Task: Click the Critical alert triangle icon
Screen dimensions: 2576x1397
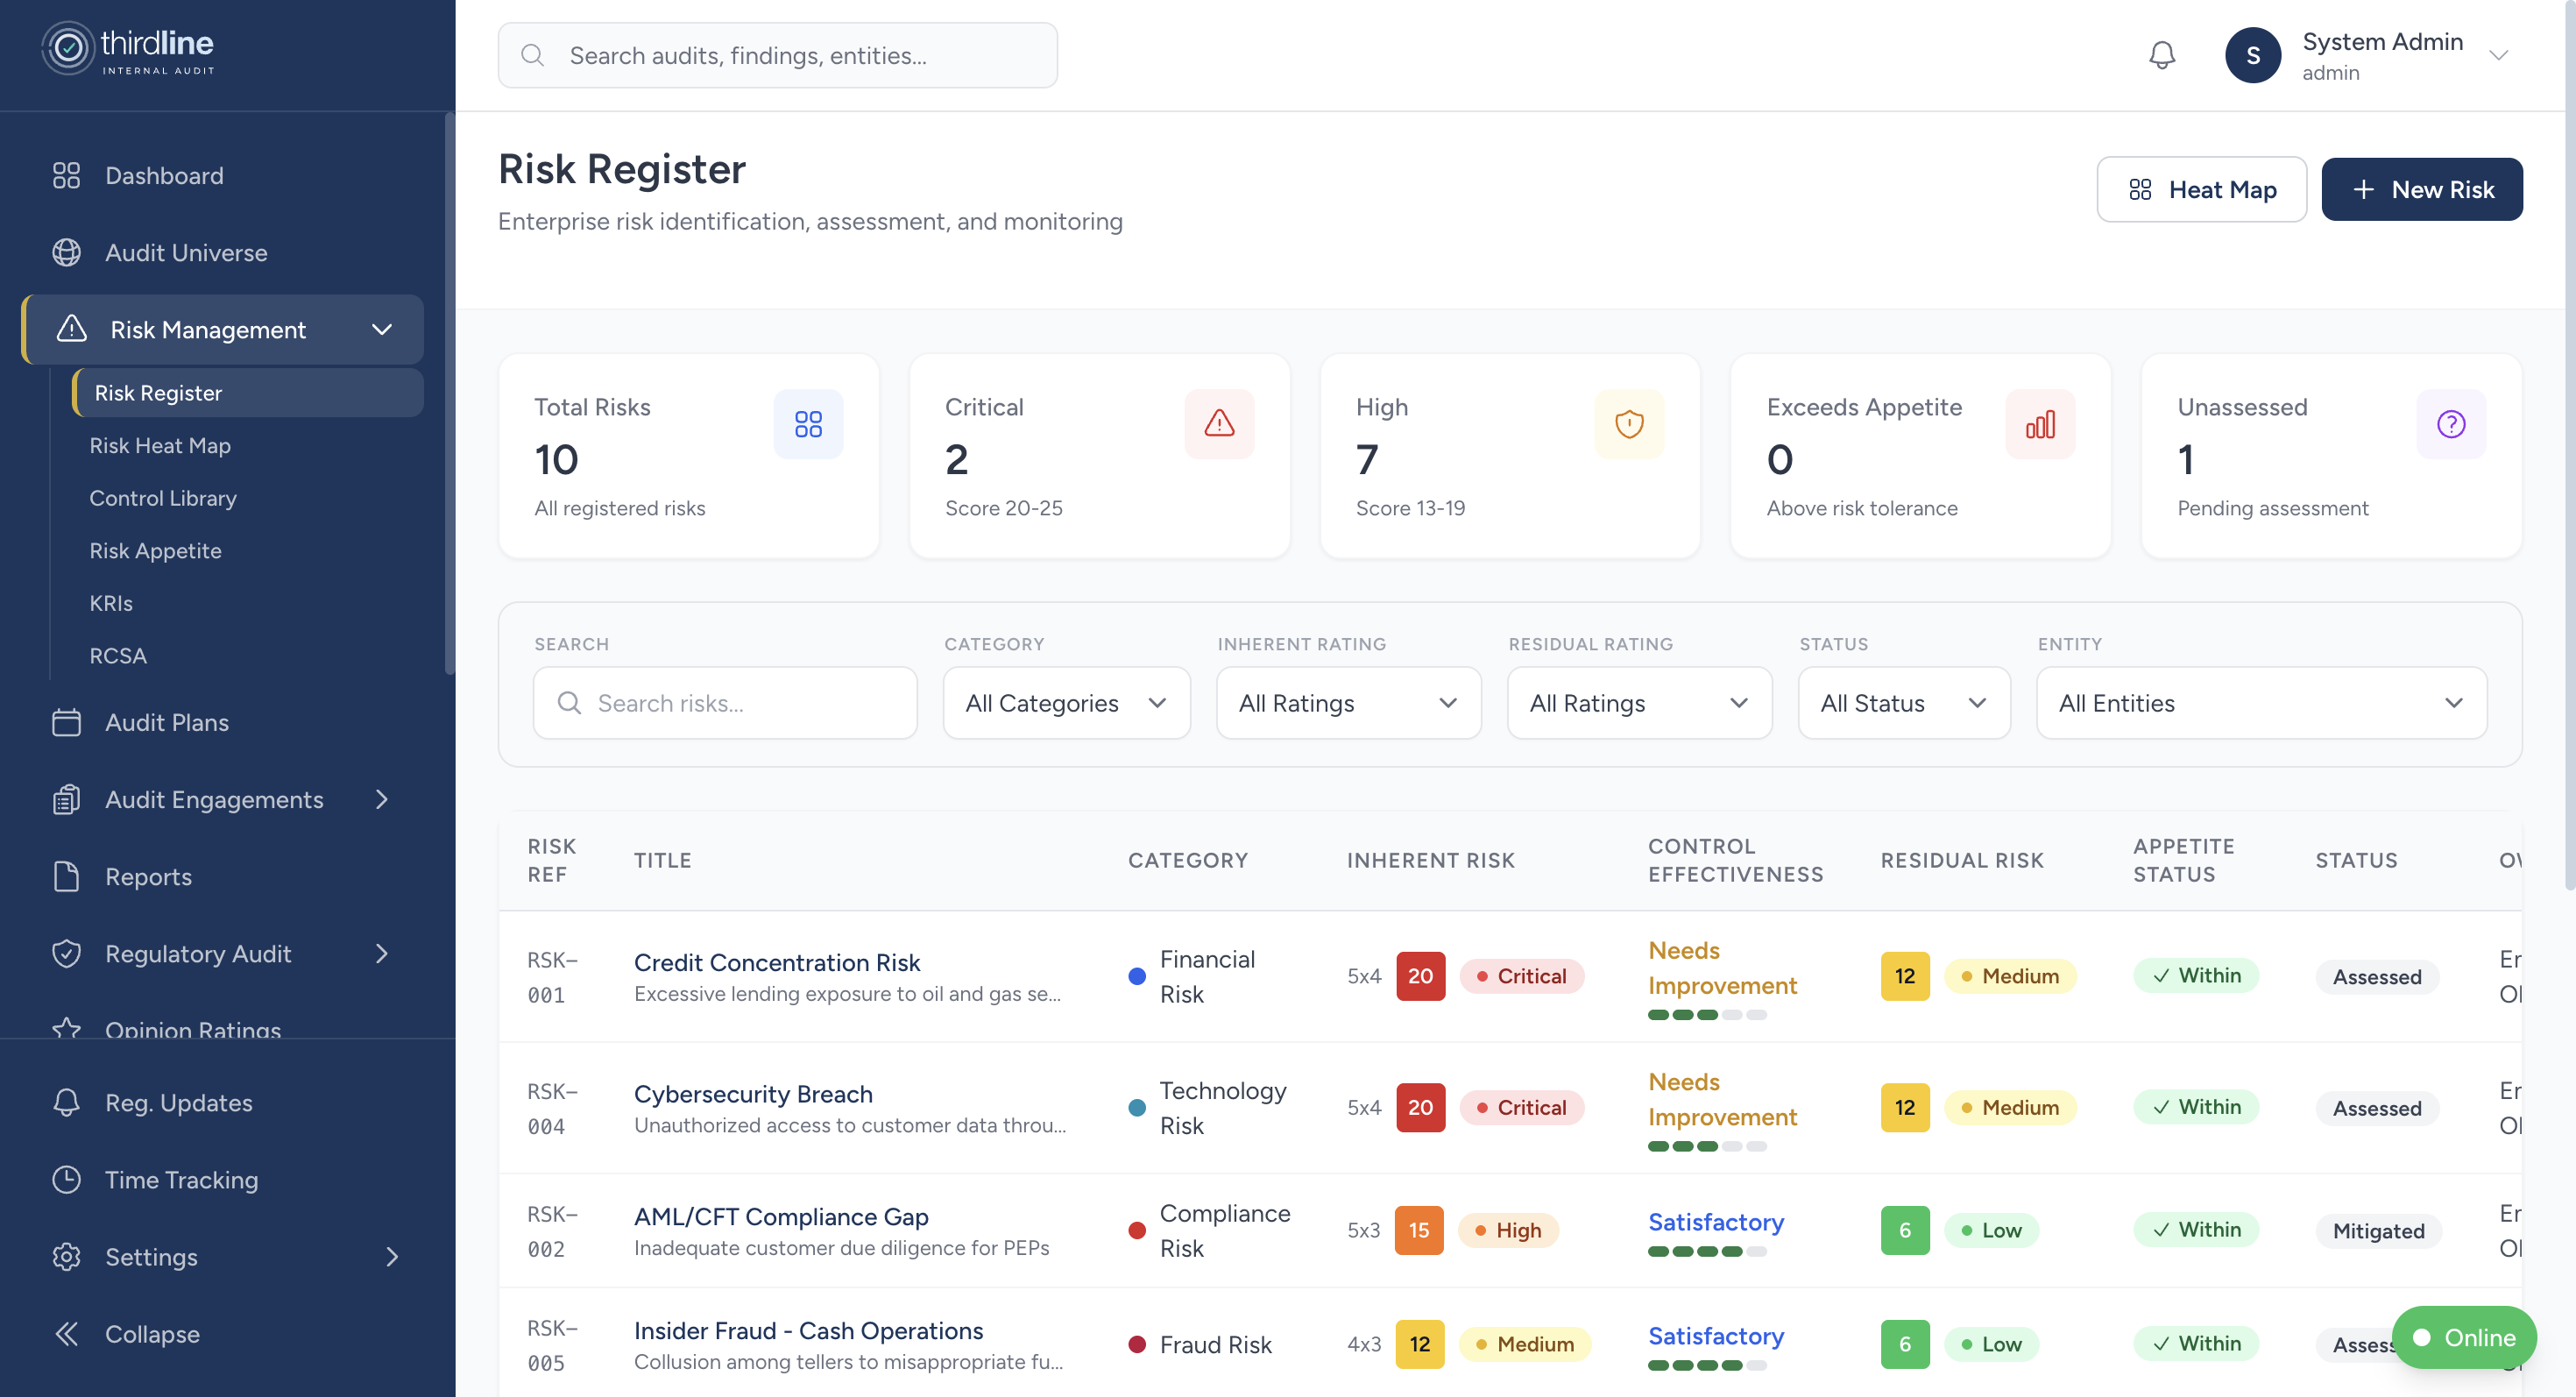Action: click(1219, 424)
